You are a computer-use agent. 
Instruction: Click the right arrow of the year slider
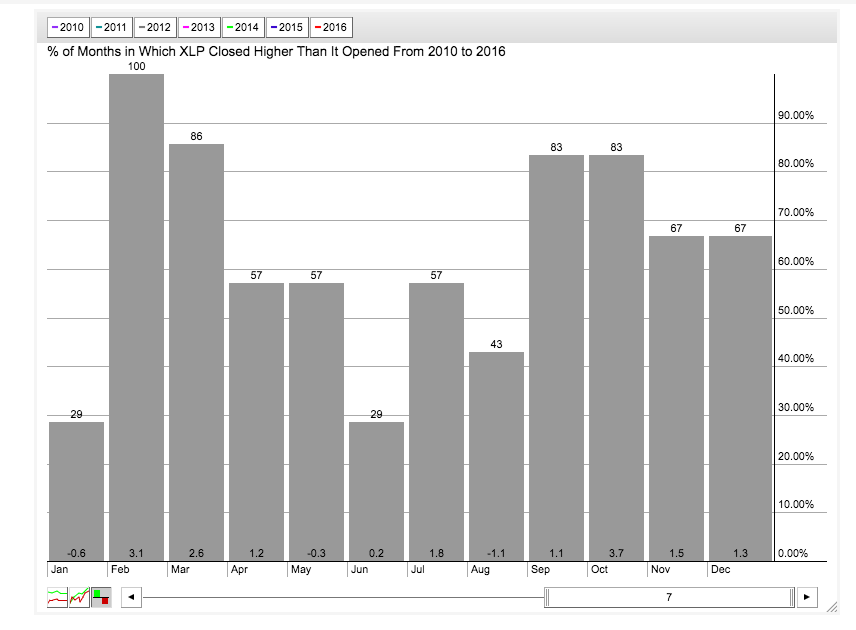click(x=807, y=597)
